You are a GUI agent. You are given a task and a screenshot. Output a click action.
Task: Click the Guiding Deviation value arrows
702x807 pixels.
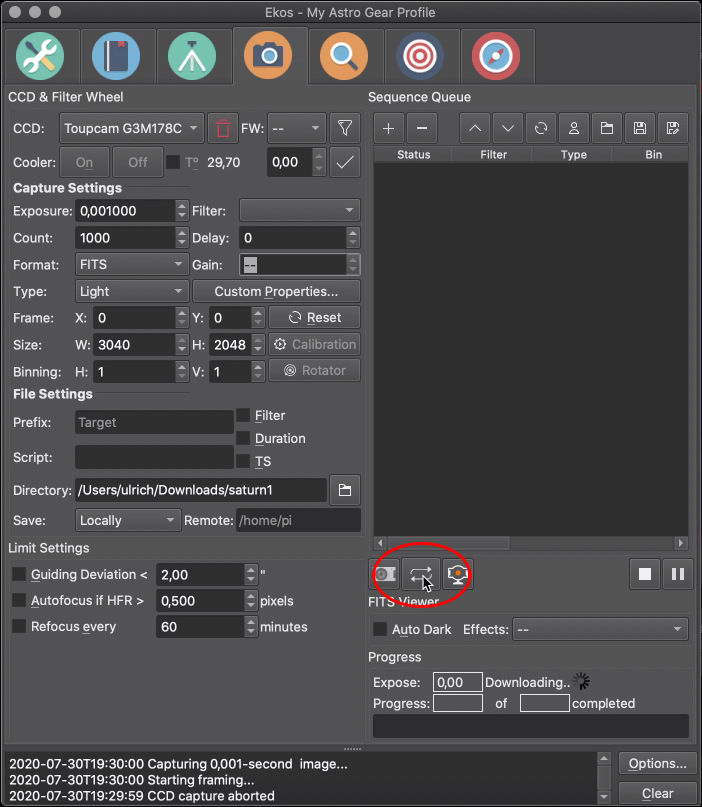pos(251,574)
